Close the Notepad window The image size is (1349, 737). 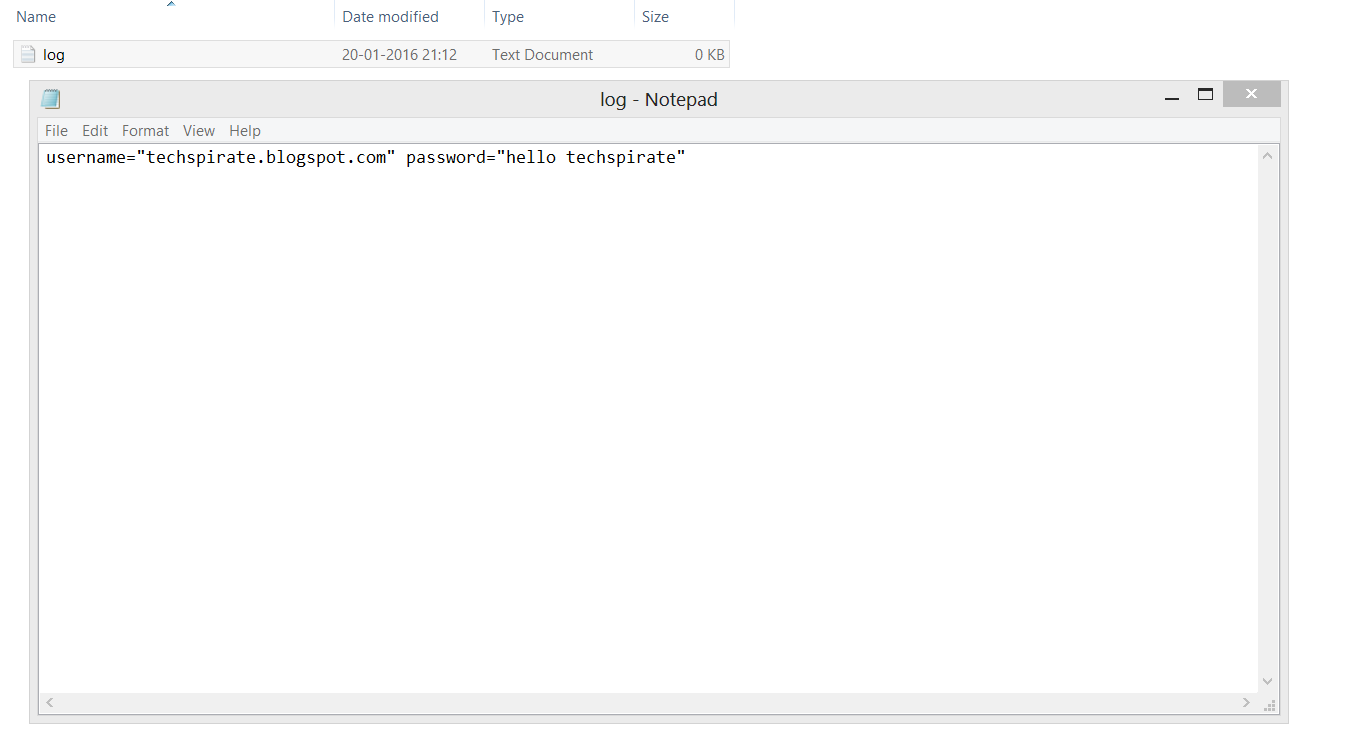(x=1251, y=95)
